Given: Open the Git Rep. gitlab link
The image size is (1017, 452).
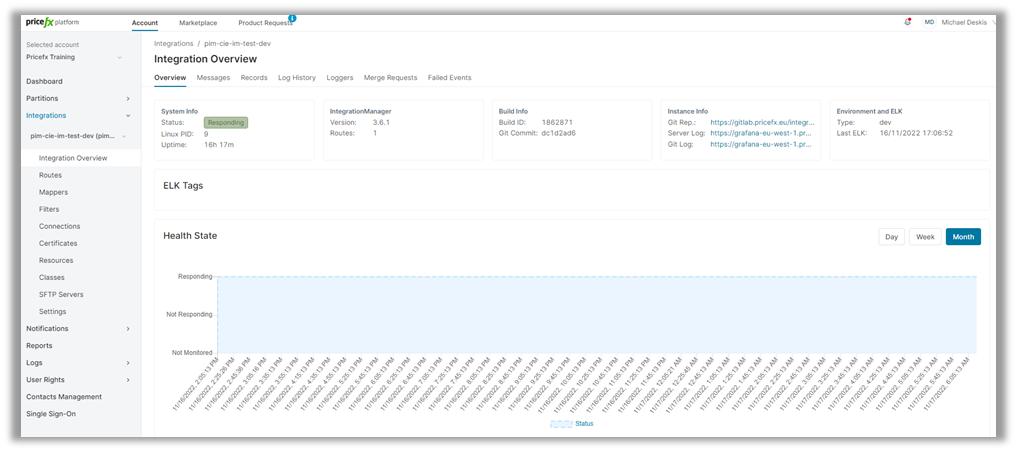Looking at the screenshot, I should point(762,122).
